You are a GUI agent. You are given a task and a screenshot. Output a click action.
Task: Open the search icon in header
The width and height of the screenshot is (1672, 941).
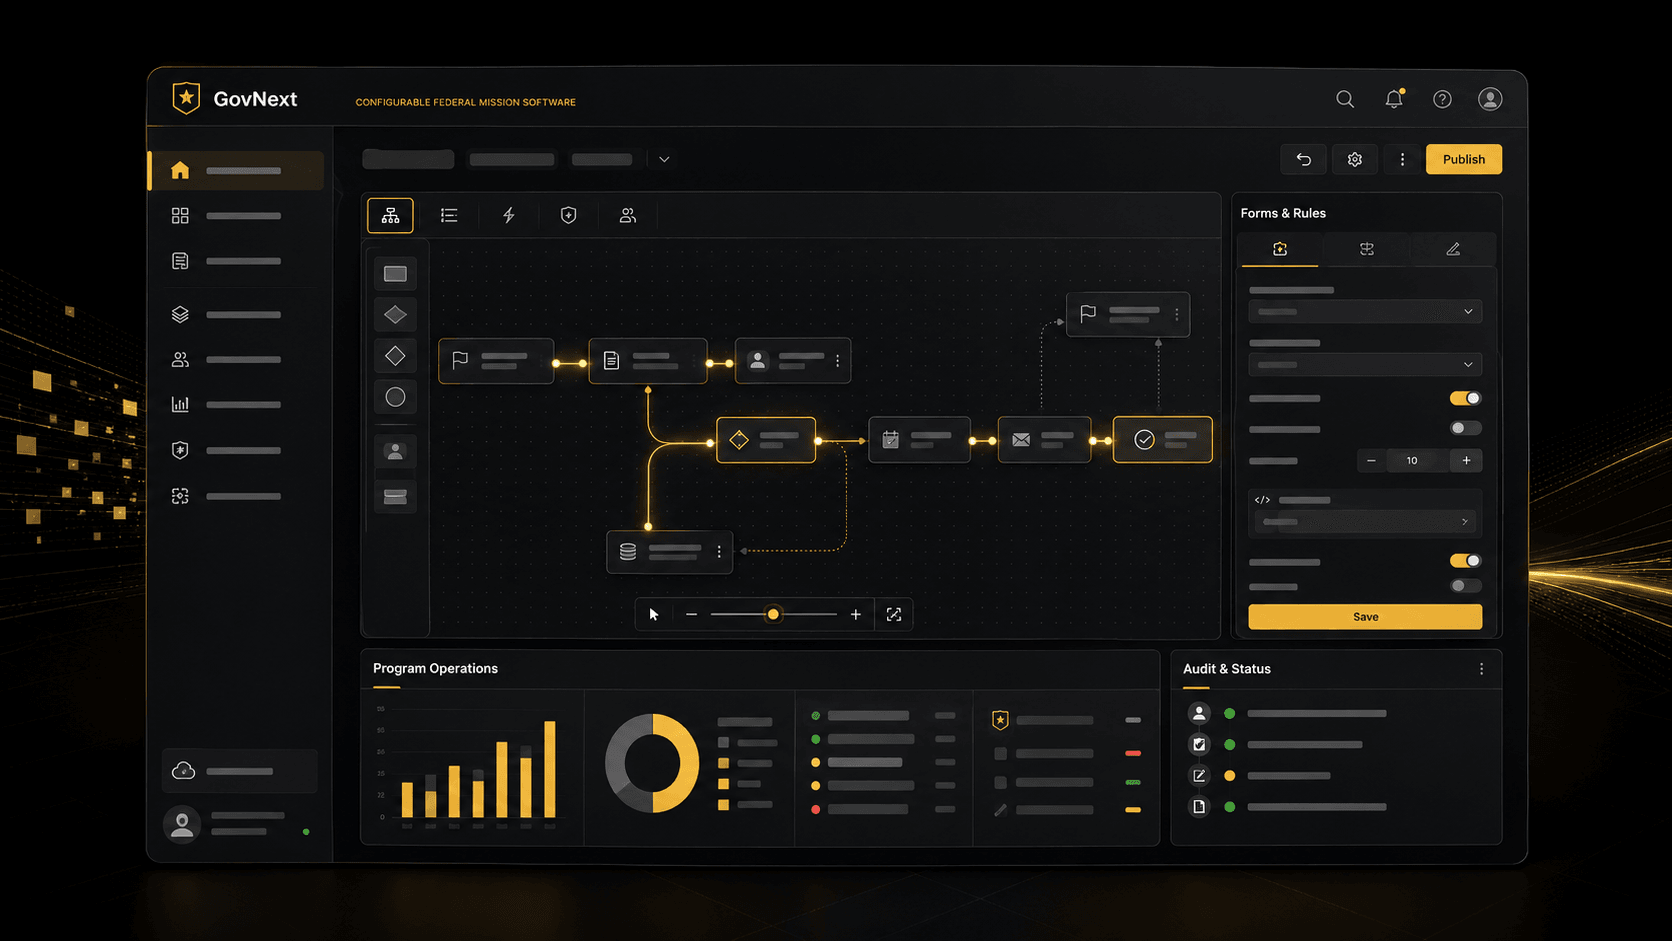[1345, 99]
